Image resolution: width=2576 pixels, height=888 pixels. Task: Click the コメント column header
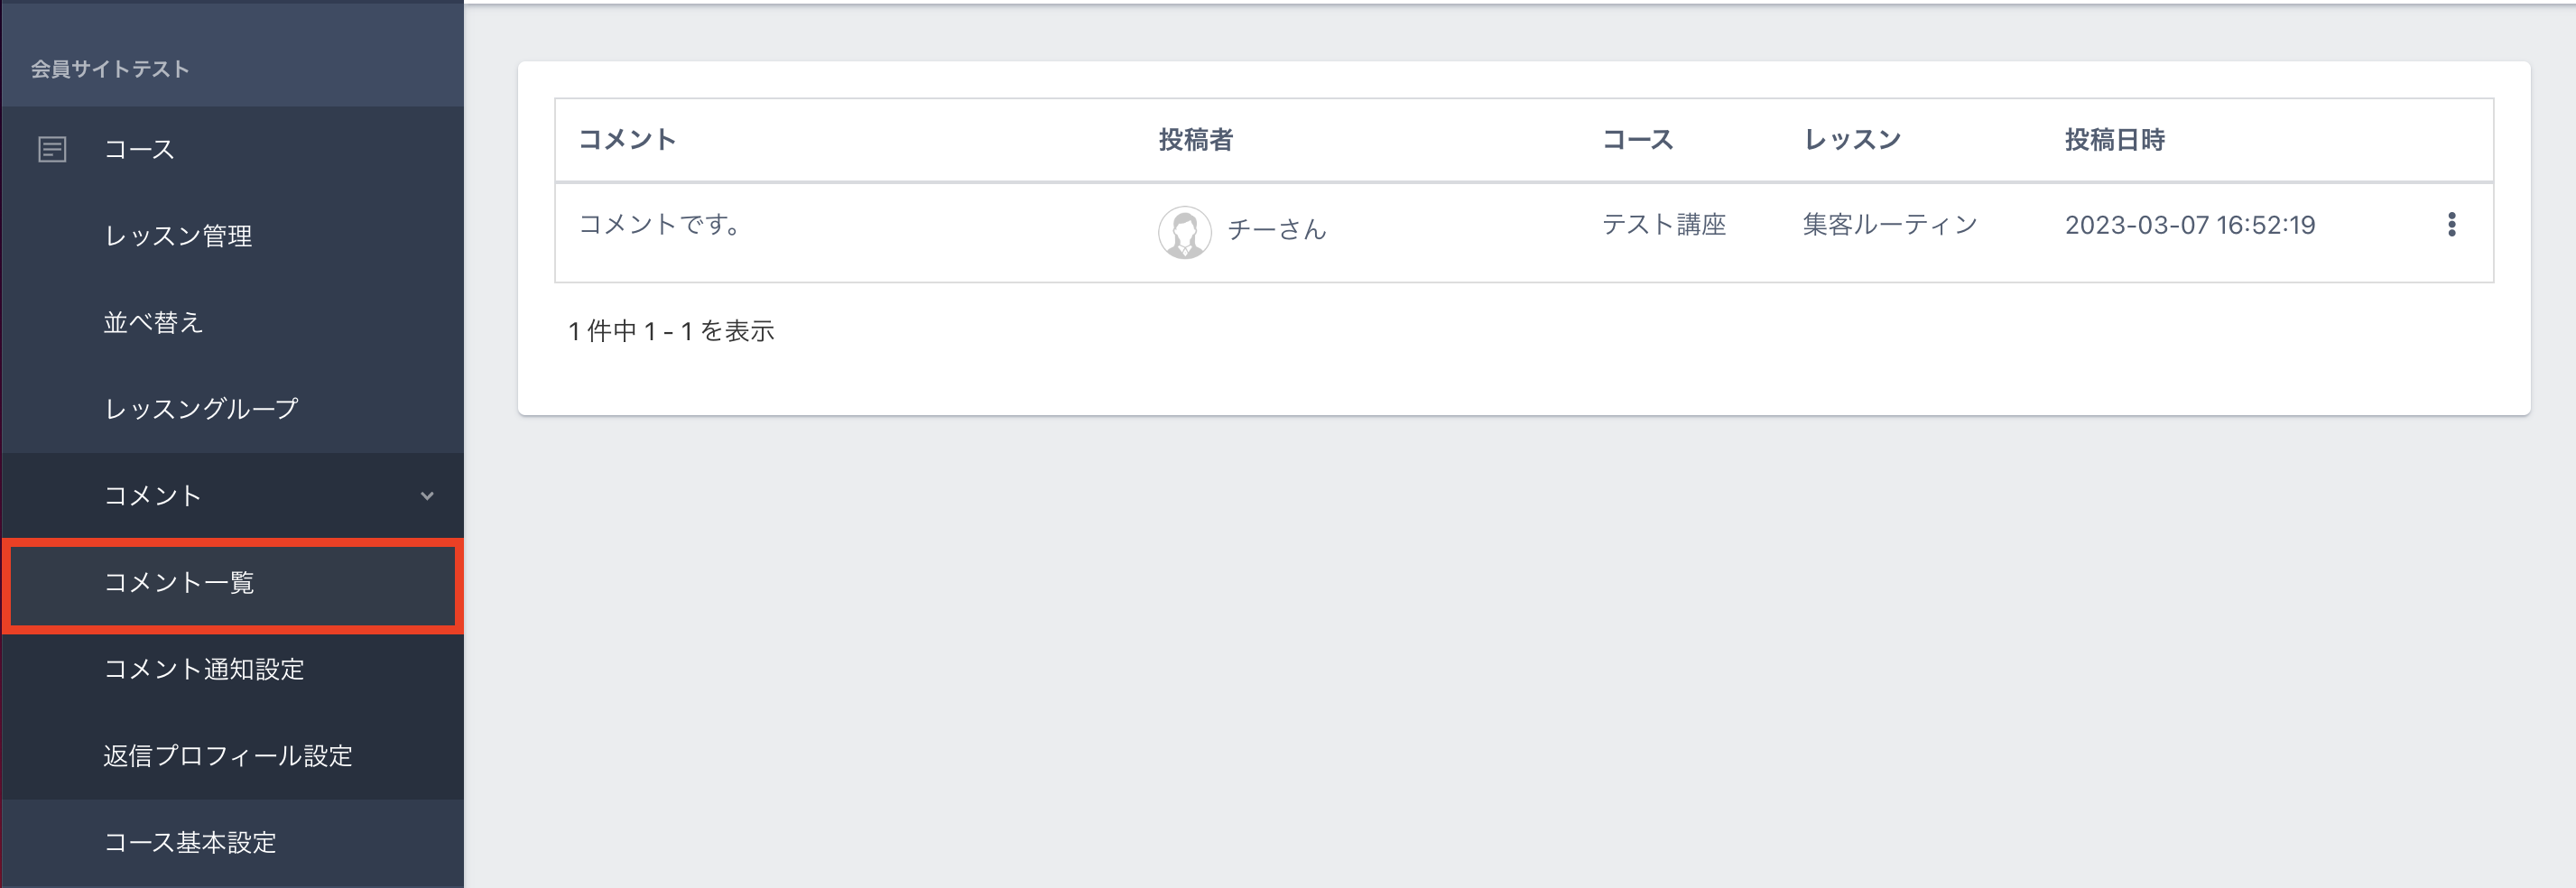pos(627,140)
